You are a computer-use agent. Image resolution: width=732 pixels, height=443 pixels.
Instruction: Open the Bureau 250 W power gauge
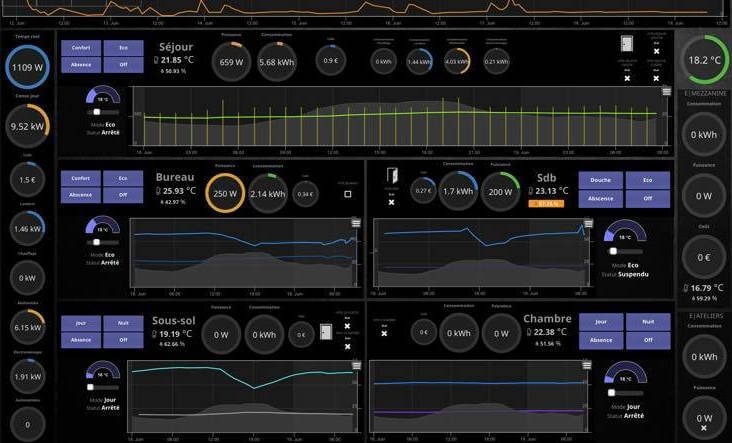point(223,193)
